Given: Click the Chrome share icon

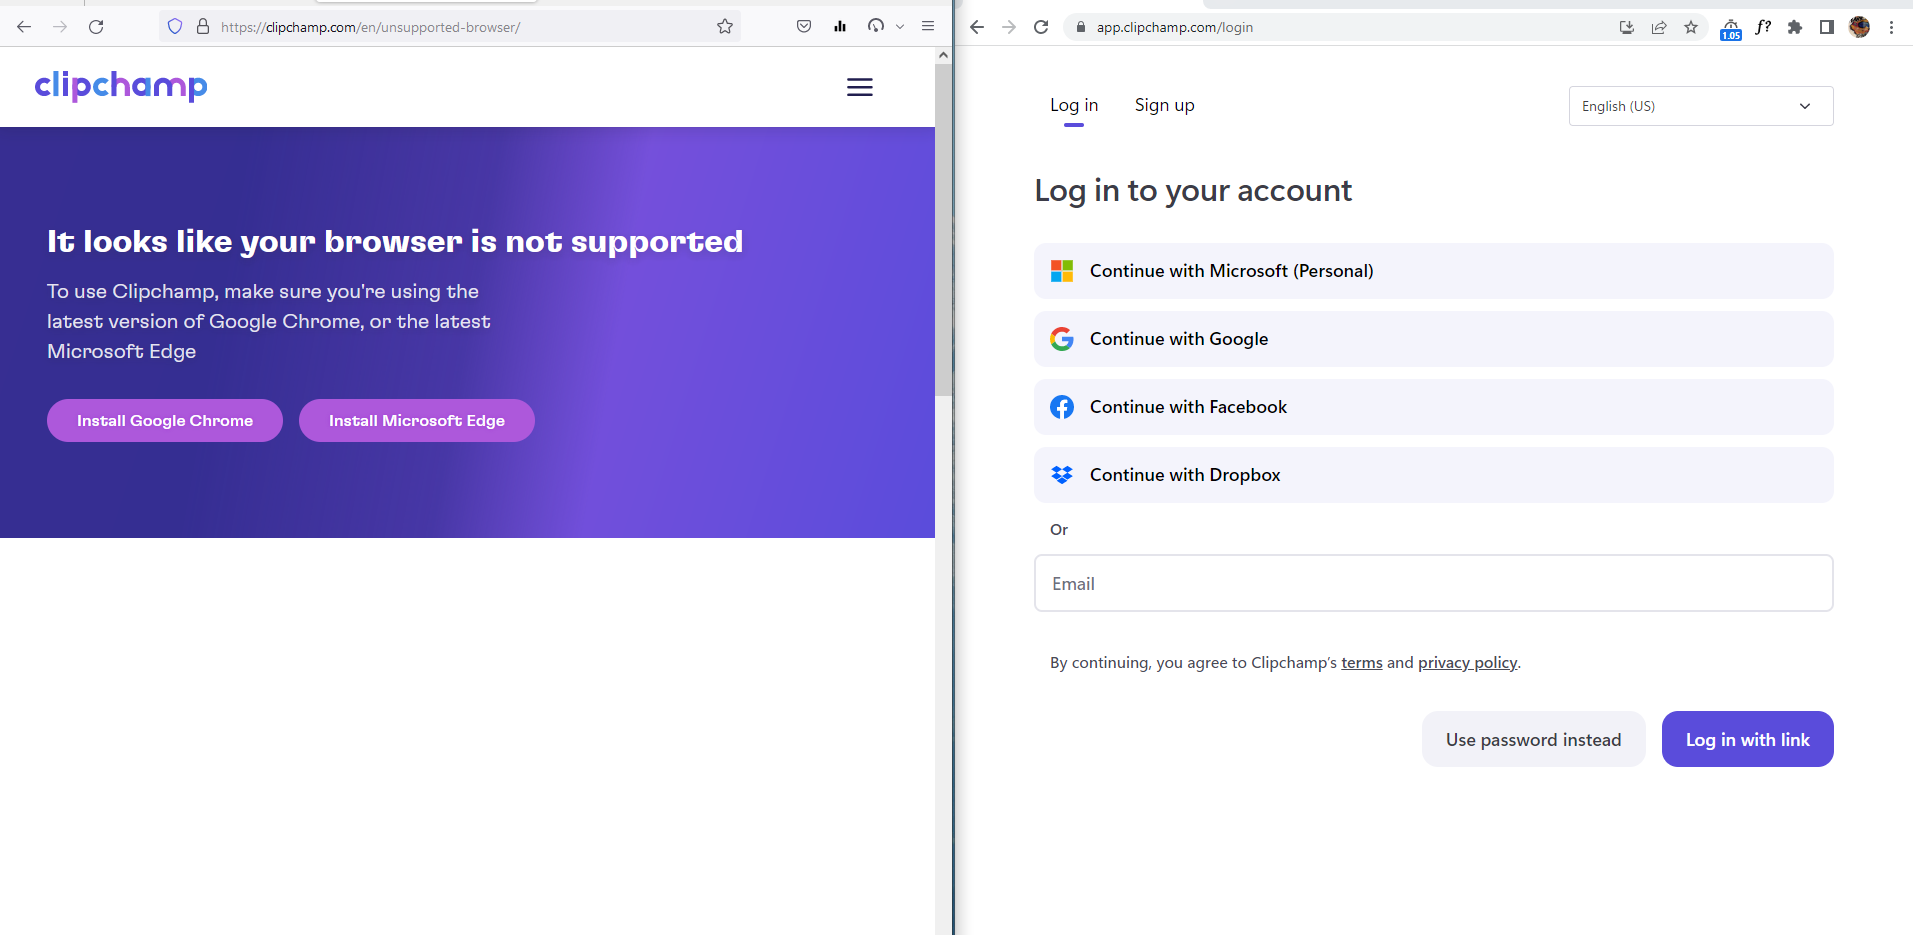Looking at the screenshot, I should (1661, 27).
